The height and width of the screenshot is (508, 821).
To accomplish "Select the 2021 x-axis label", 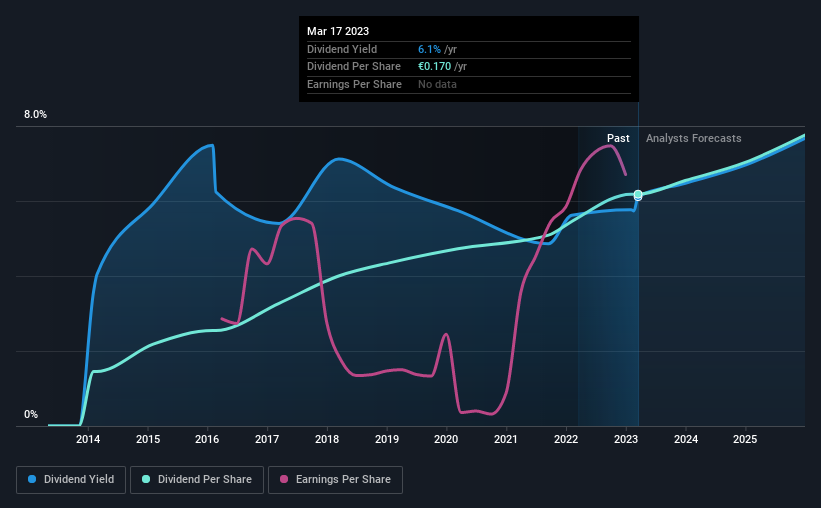I will coord(506,439).
